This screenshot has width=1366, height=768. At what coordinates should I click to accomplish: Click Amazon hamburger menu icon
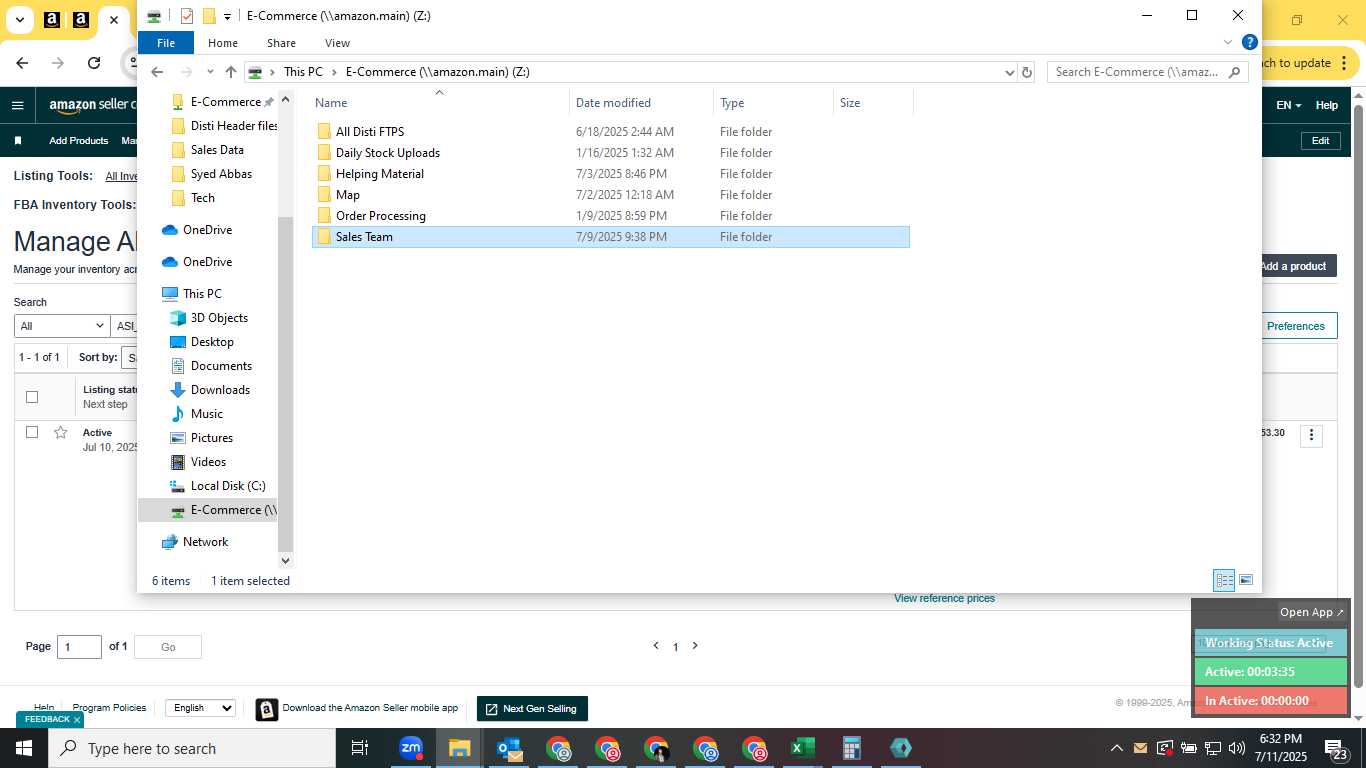pyautogui.click(x=17, y=105)
